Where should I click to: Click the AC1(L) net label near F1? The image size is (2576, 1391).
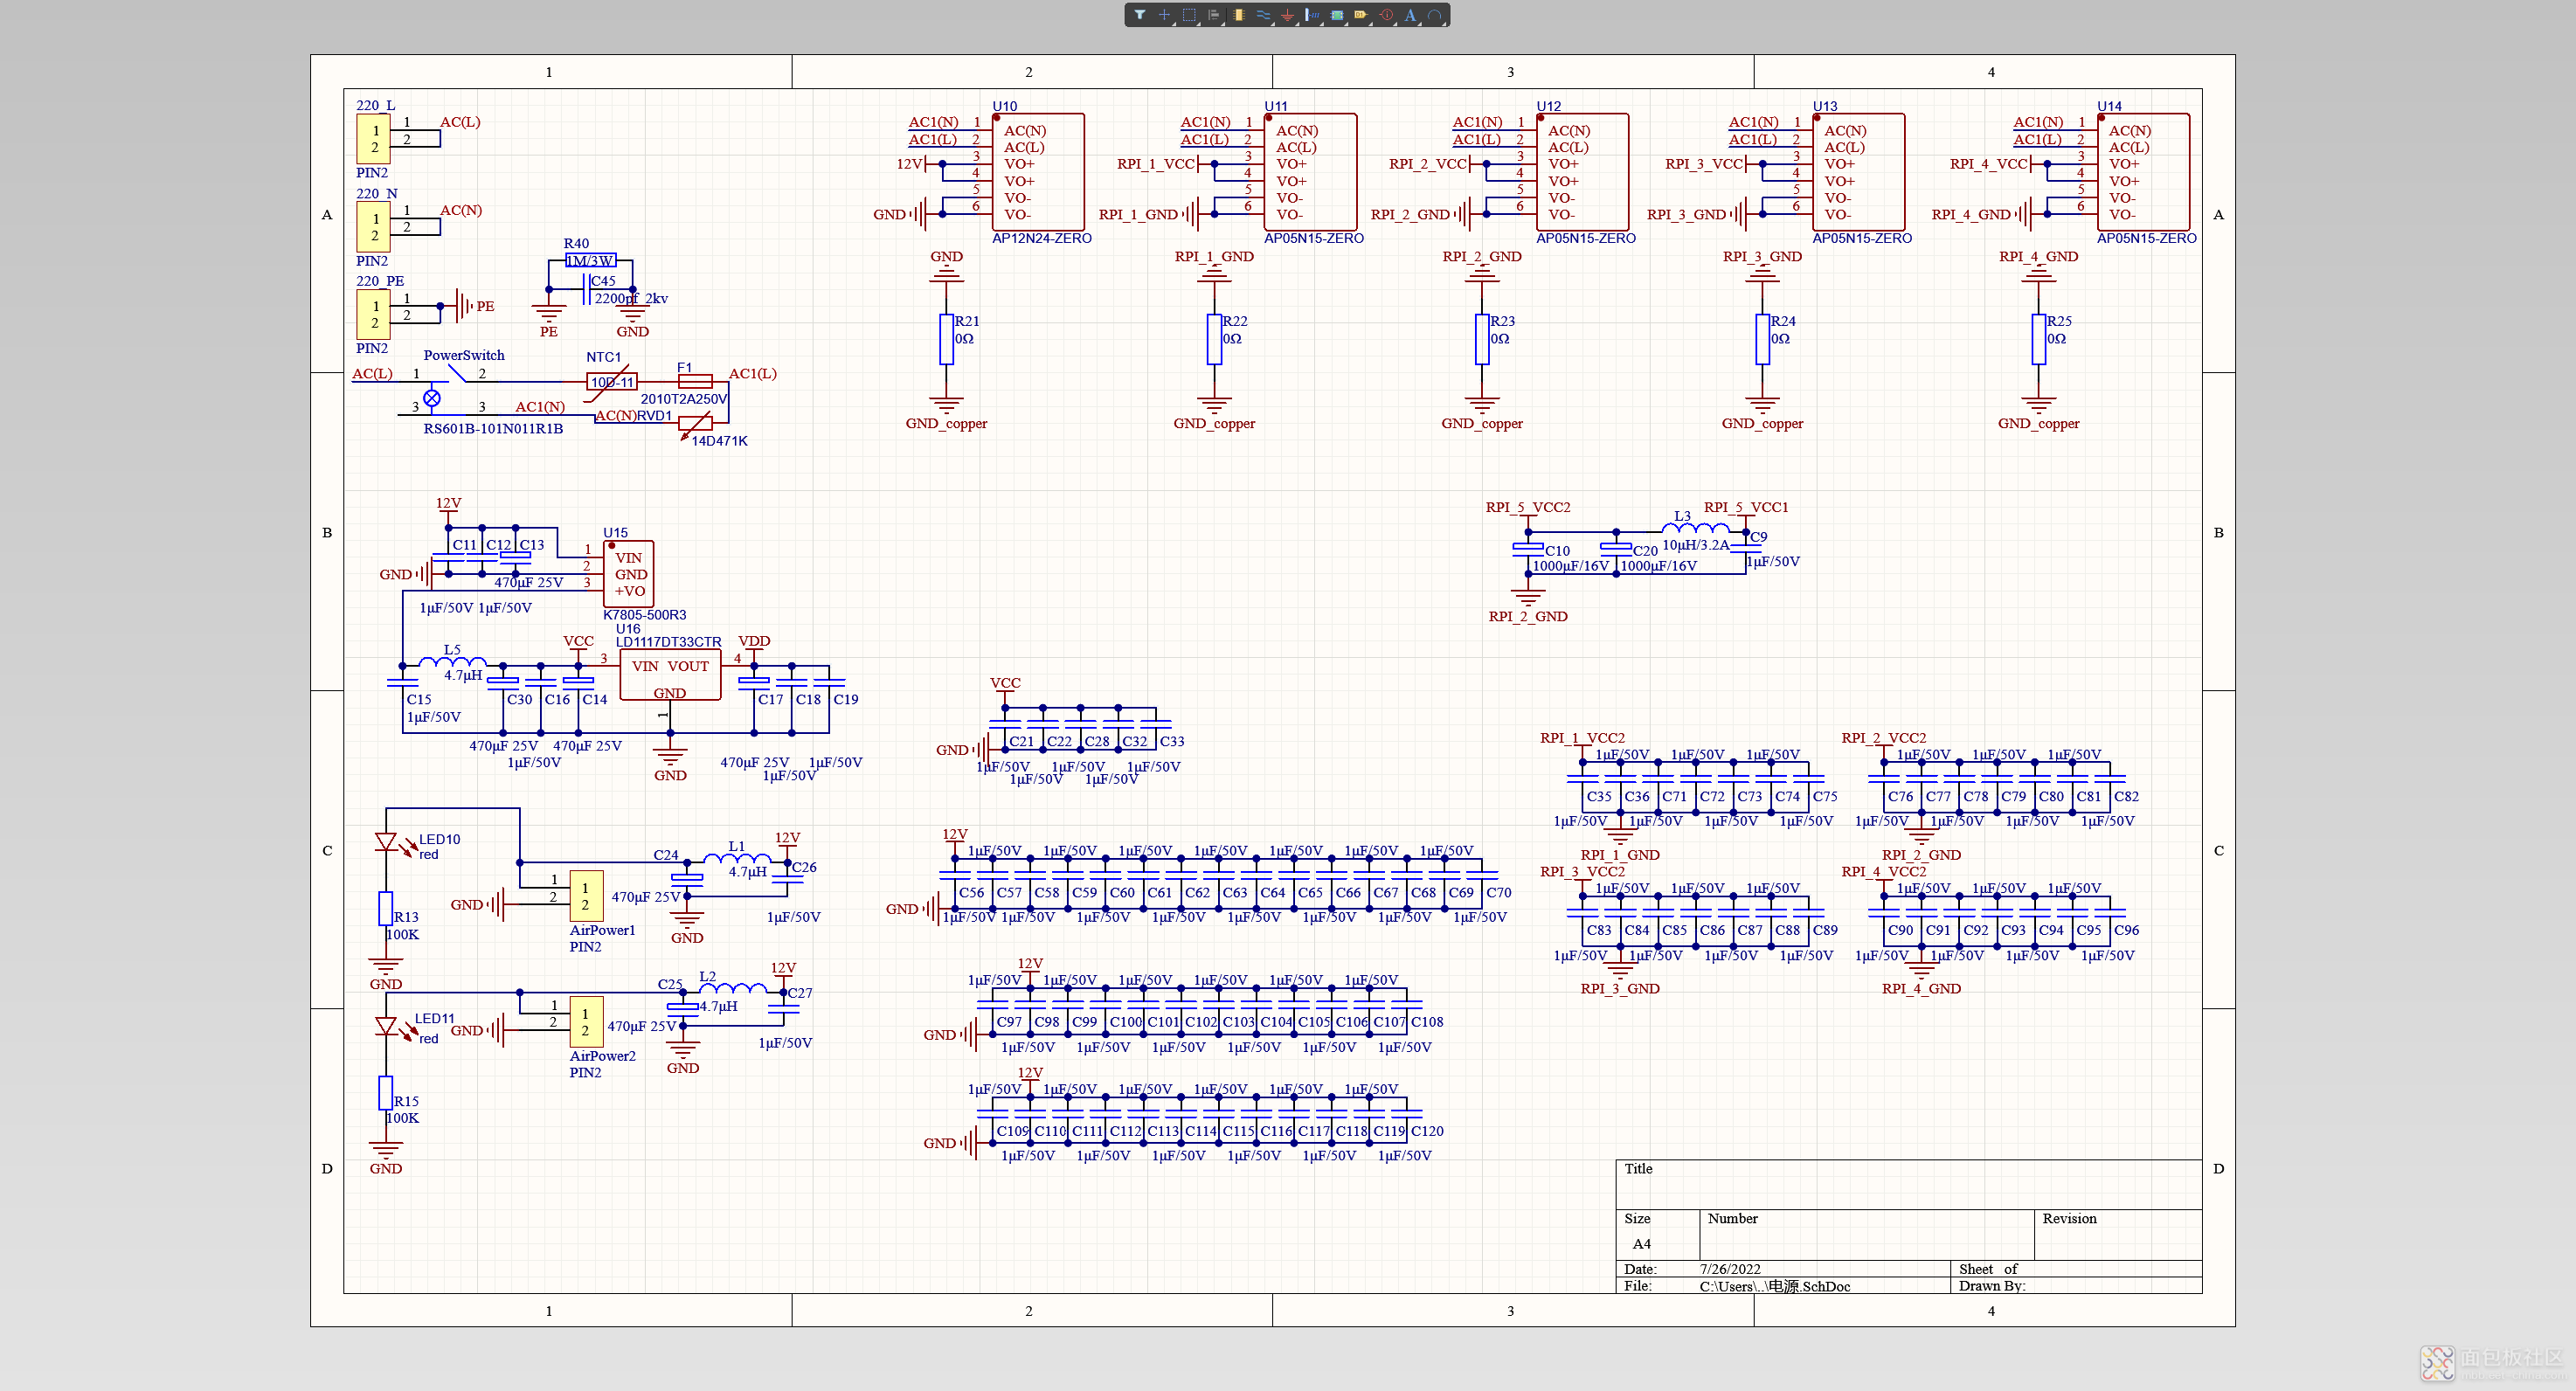tap(752, 374)
